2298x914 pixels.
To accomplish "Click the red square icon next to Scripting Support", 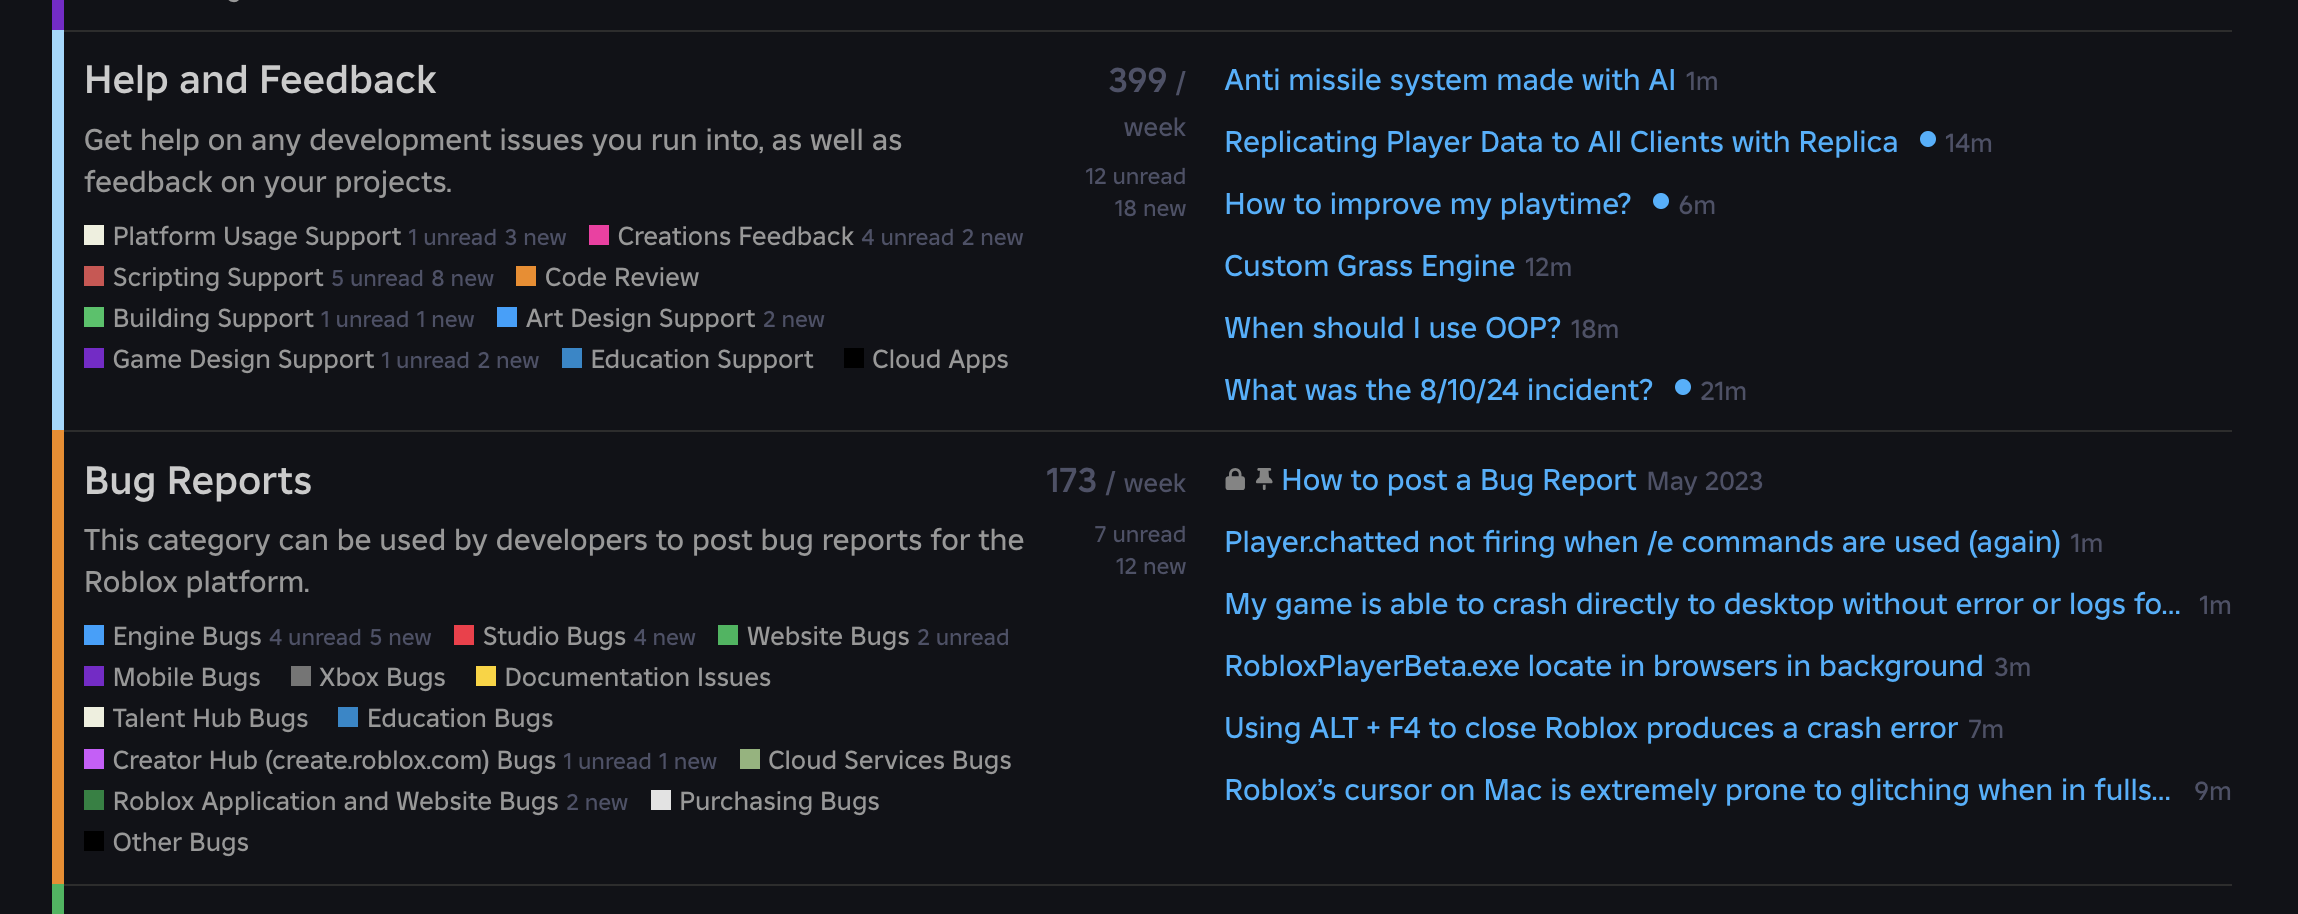I will point(95,277).
